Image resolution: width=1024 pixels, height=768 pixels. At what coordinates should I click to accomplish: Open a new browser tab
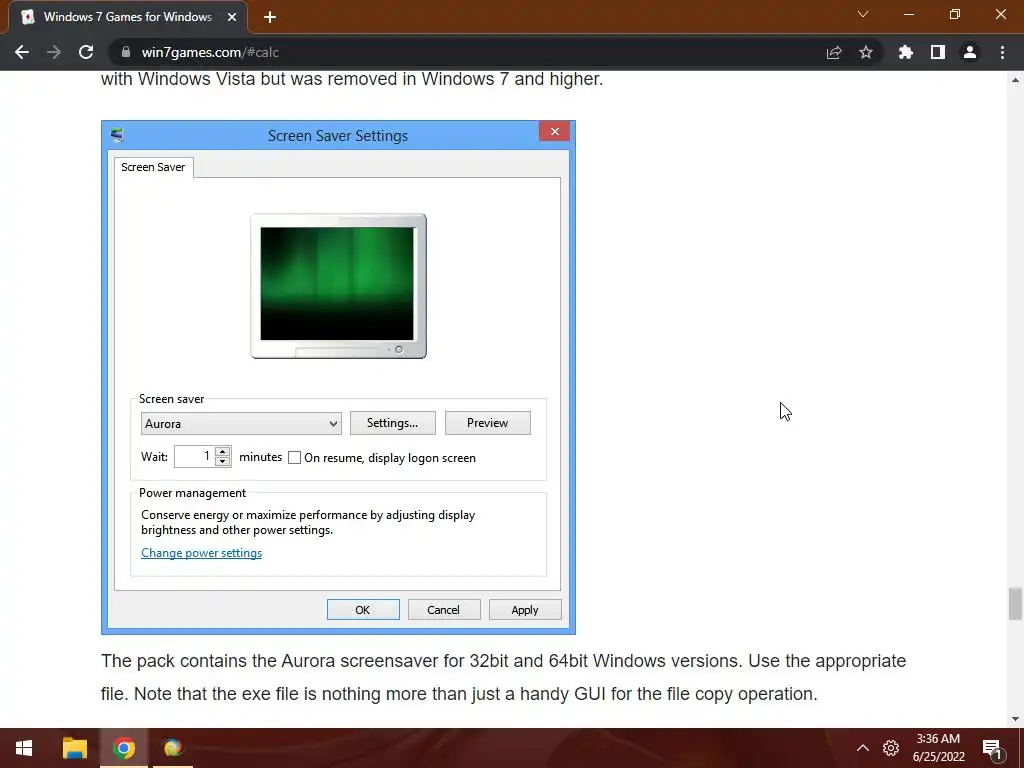[x=270, y=18]
